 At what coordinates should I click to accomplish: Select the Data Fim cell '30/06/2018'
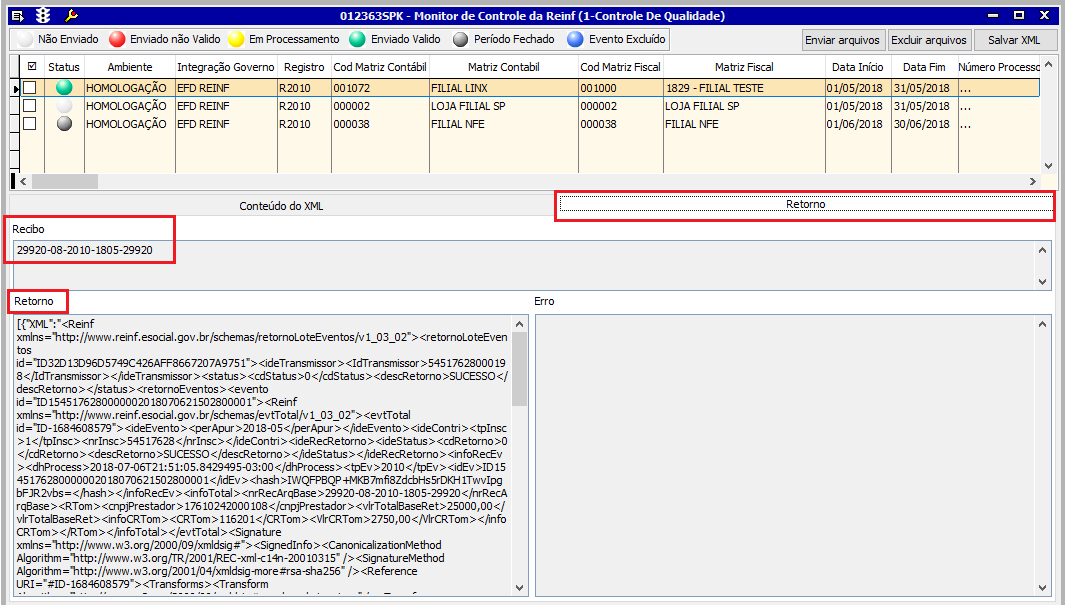924,124
